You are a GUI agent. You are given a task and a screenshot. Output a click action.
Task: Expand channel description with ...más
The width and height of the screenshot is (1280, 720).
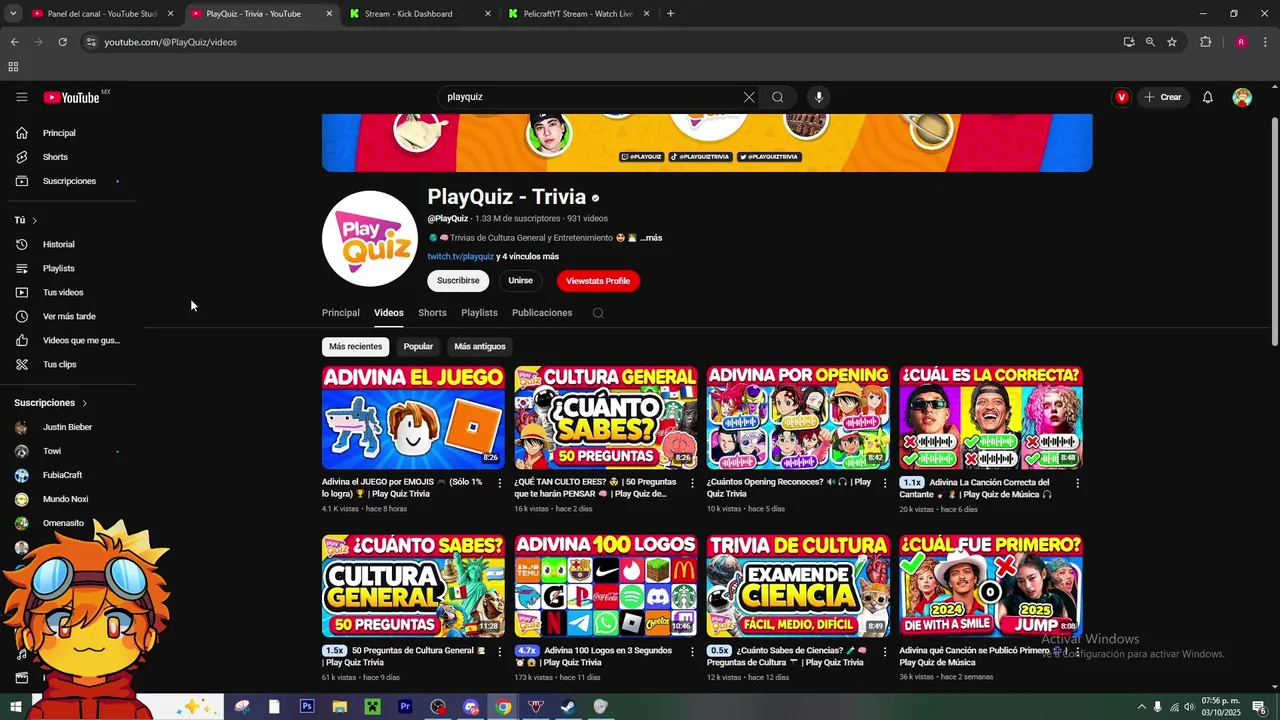pyautogui.click(x=651, y=238)
